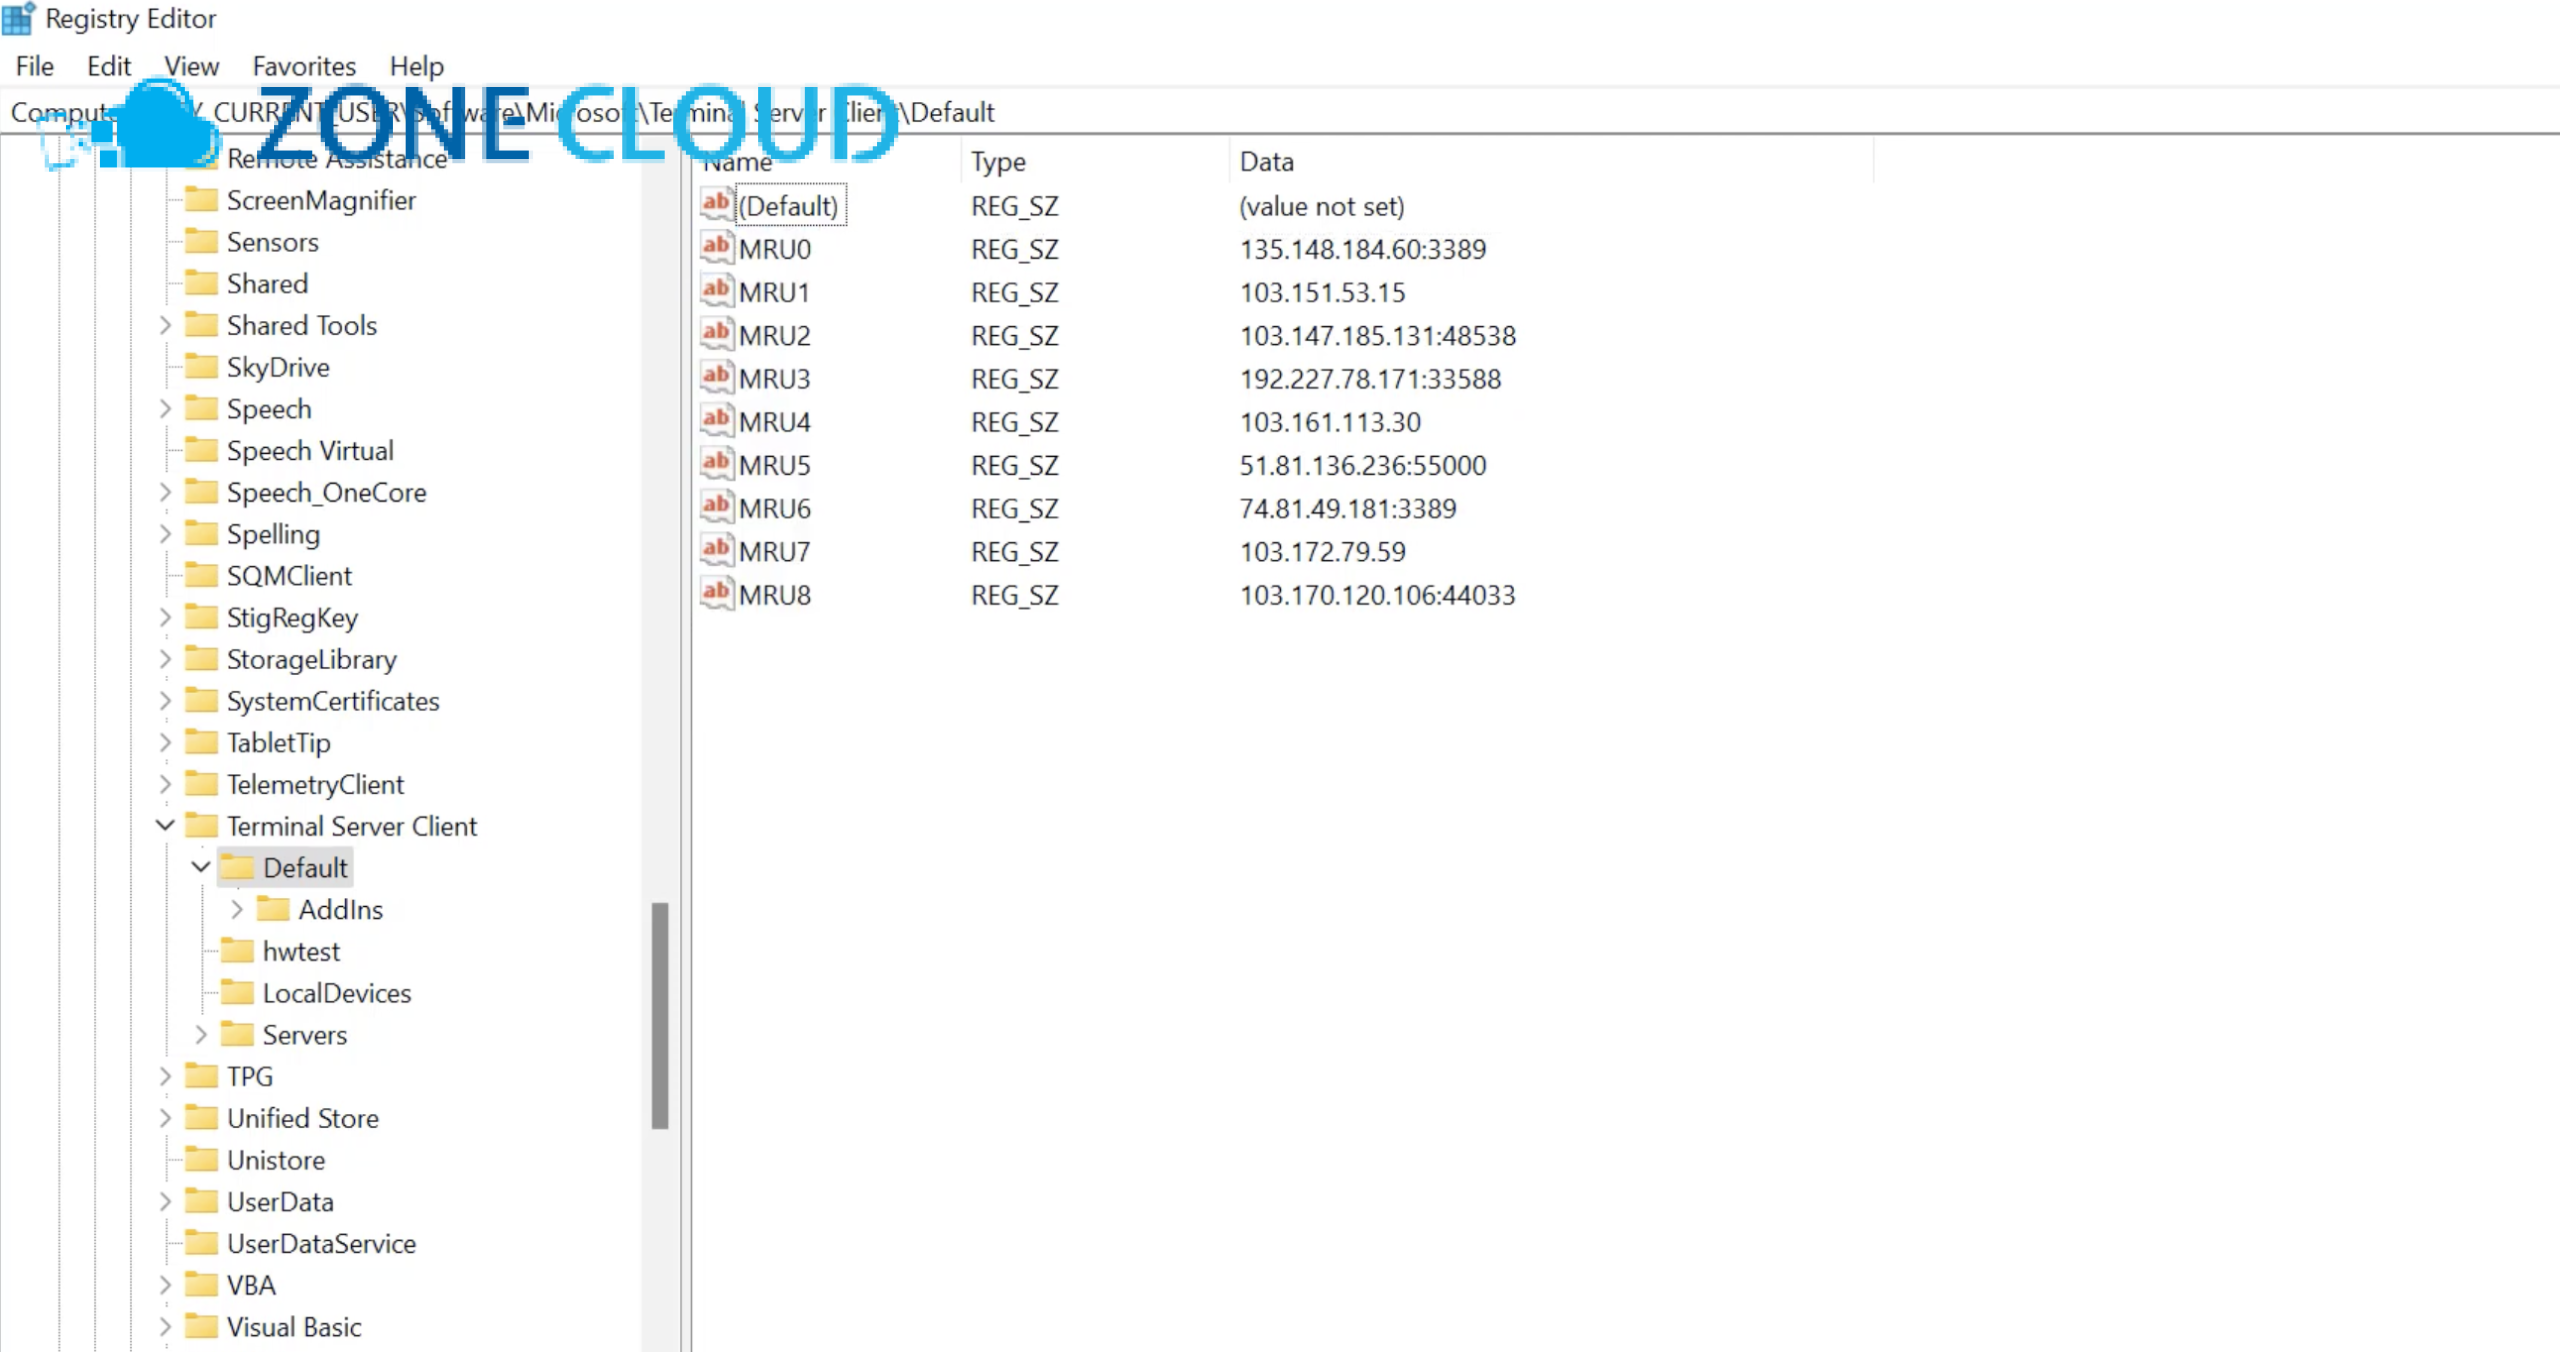Click the string value icon for MRU2

716,333
